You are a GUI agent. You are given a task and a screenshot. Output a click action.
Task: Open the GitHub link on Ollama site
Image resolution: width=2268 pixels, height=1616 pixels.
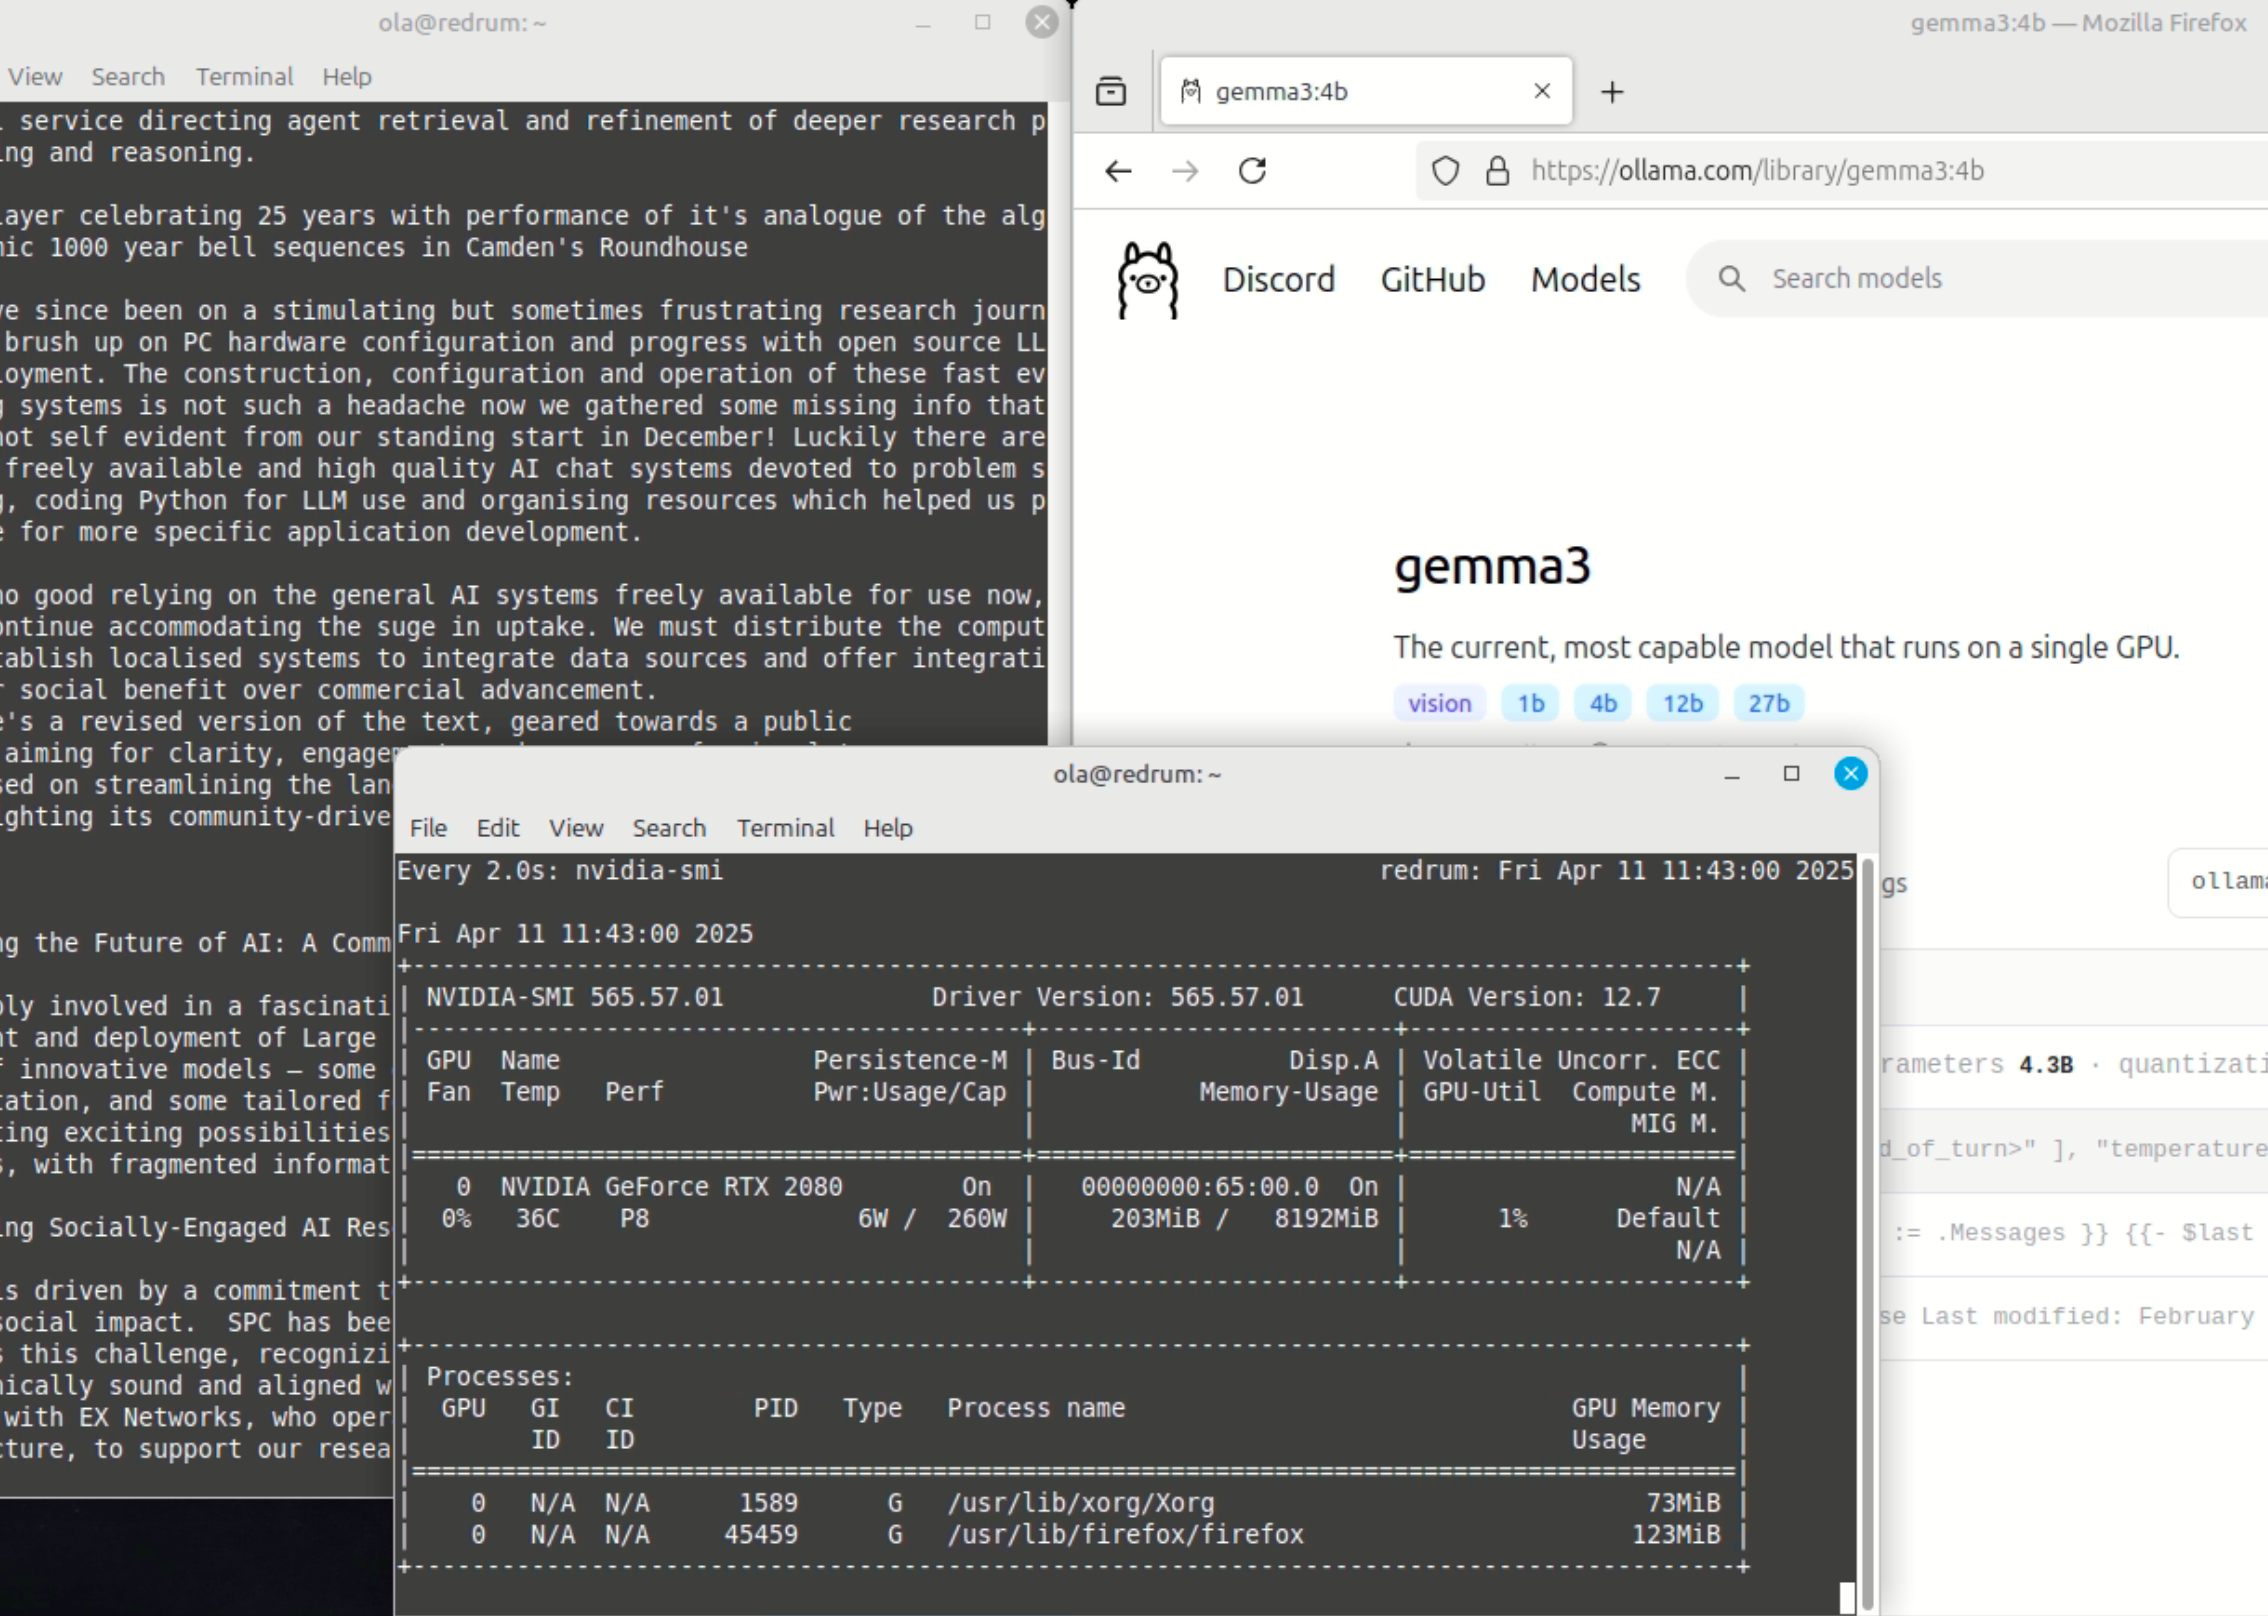click(1432, 279)
